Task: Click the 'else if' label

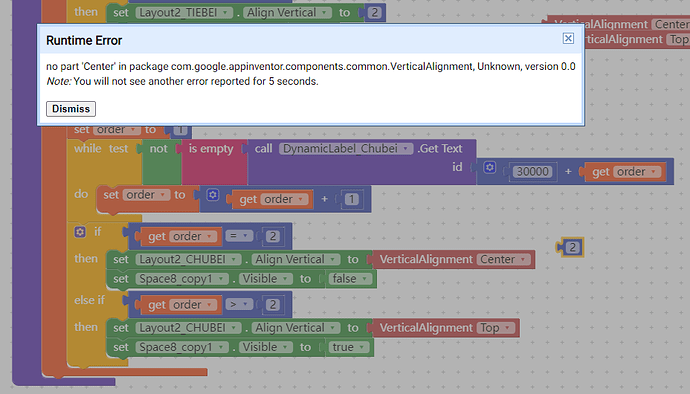Action: [89, 300]
